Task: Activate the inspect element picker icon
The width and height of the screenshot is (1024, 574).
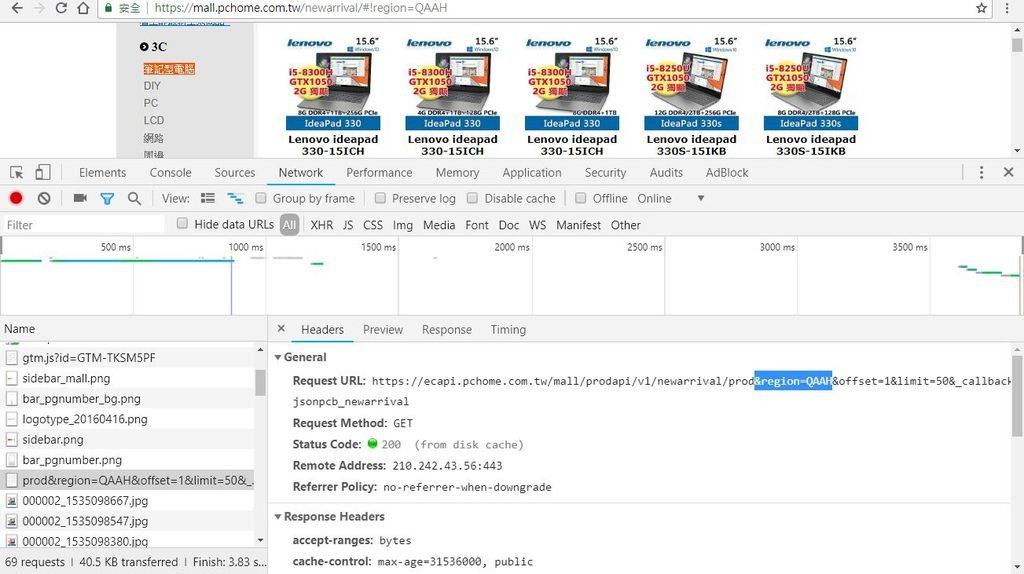Action: 17,172
